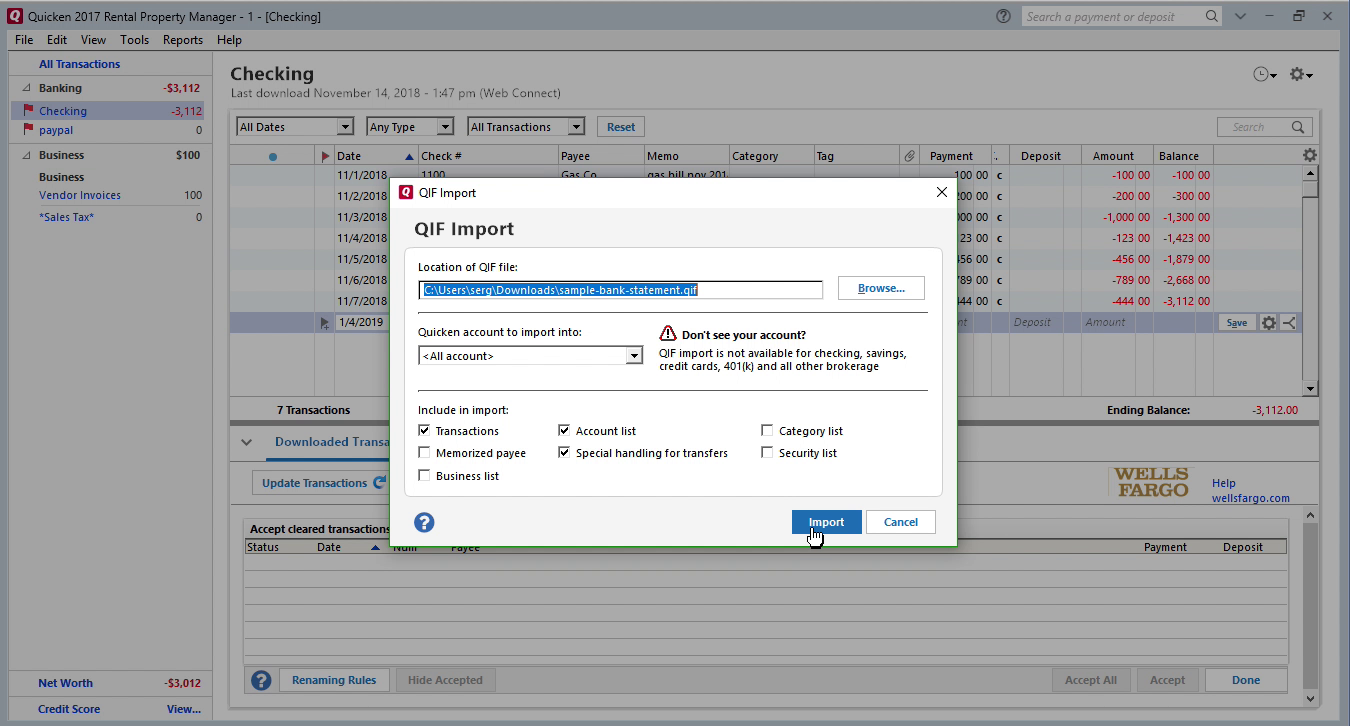
Task: Click the help question mark icon in title bar
Action: click(x=1003, y=16)
